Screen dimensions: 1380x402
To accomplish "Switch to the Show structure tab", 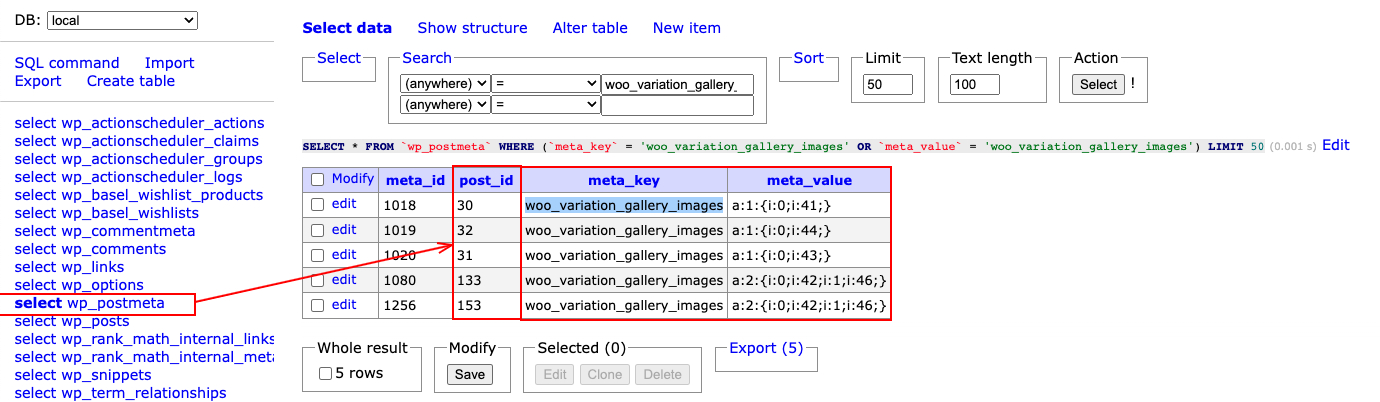I will (x=472, y=28).
